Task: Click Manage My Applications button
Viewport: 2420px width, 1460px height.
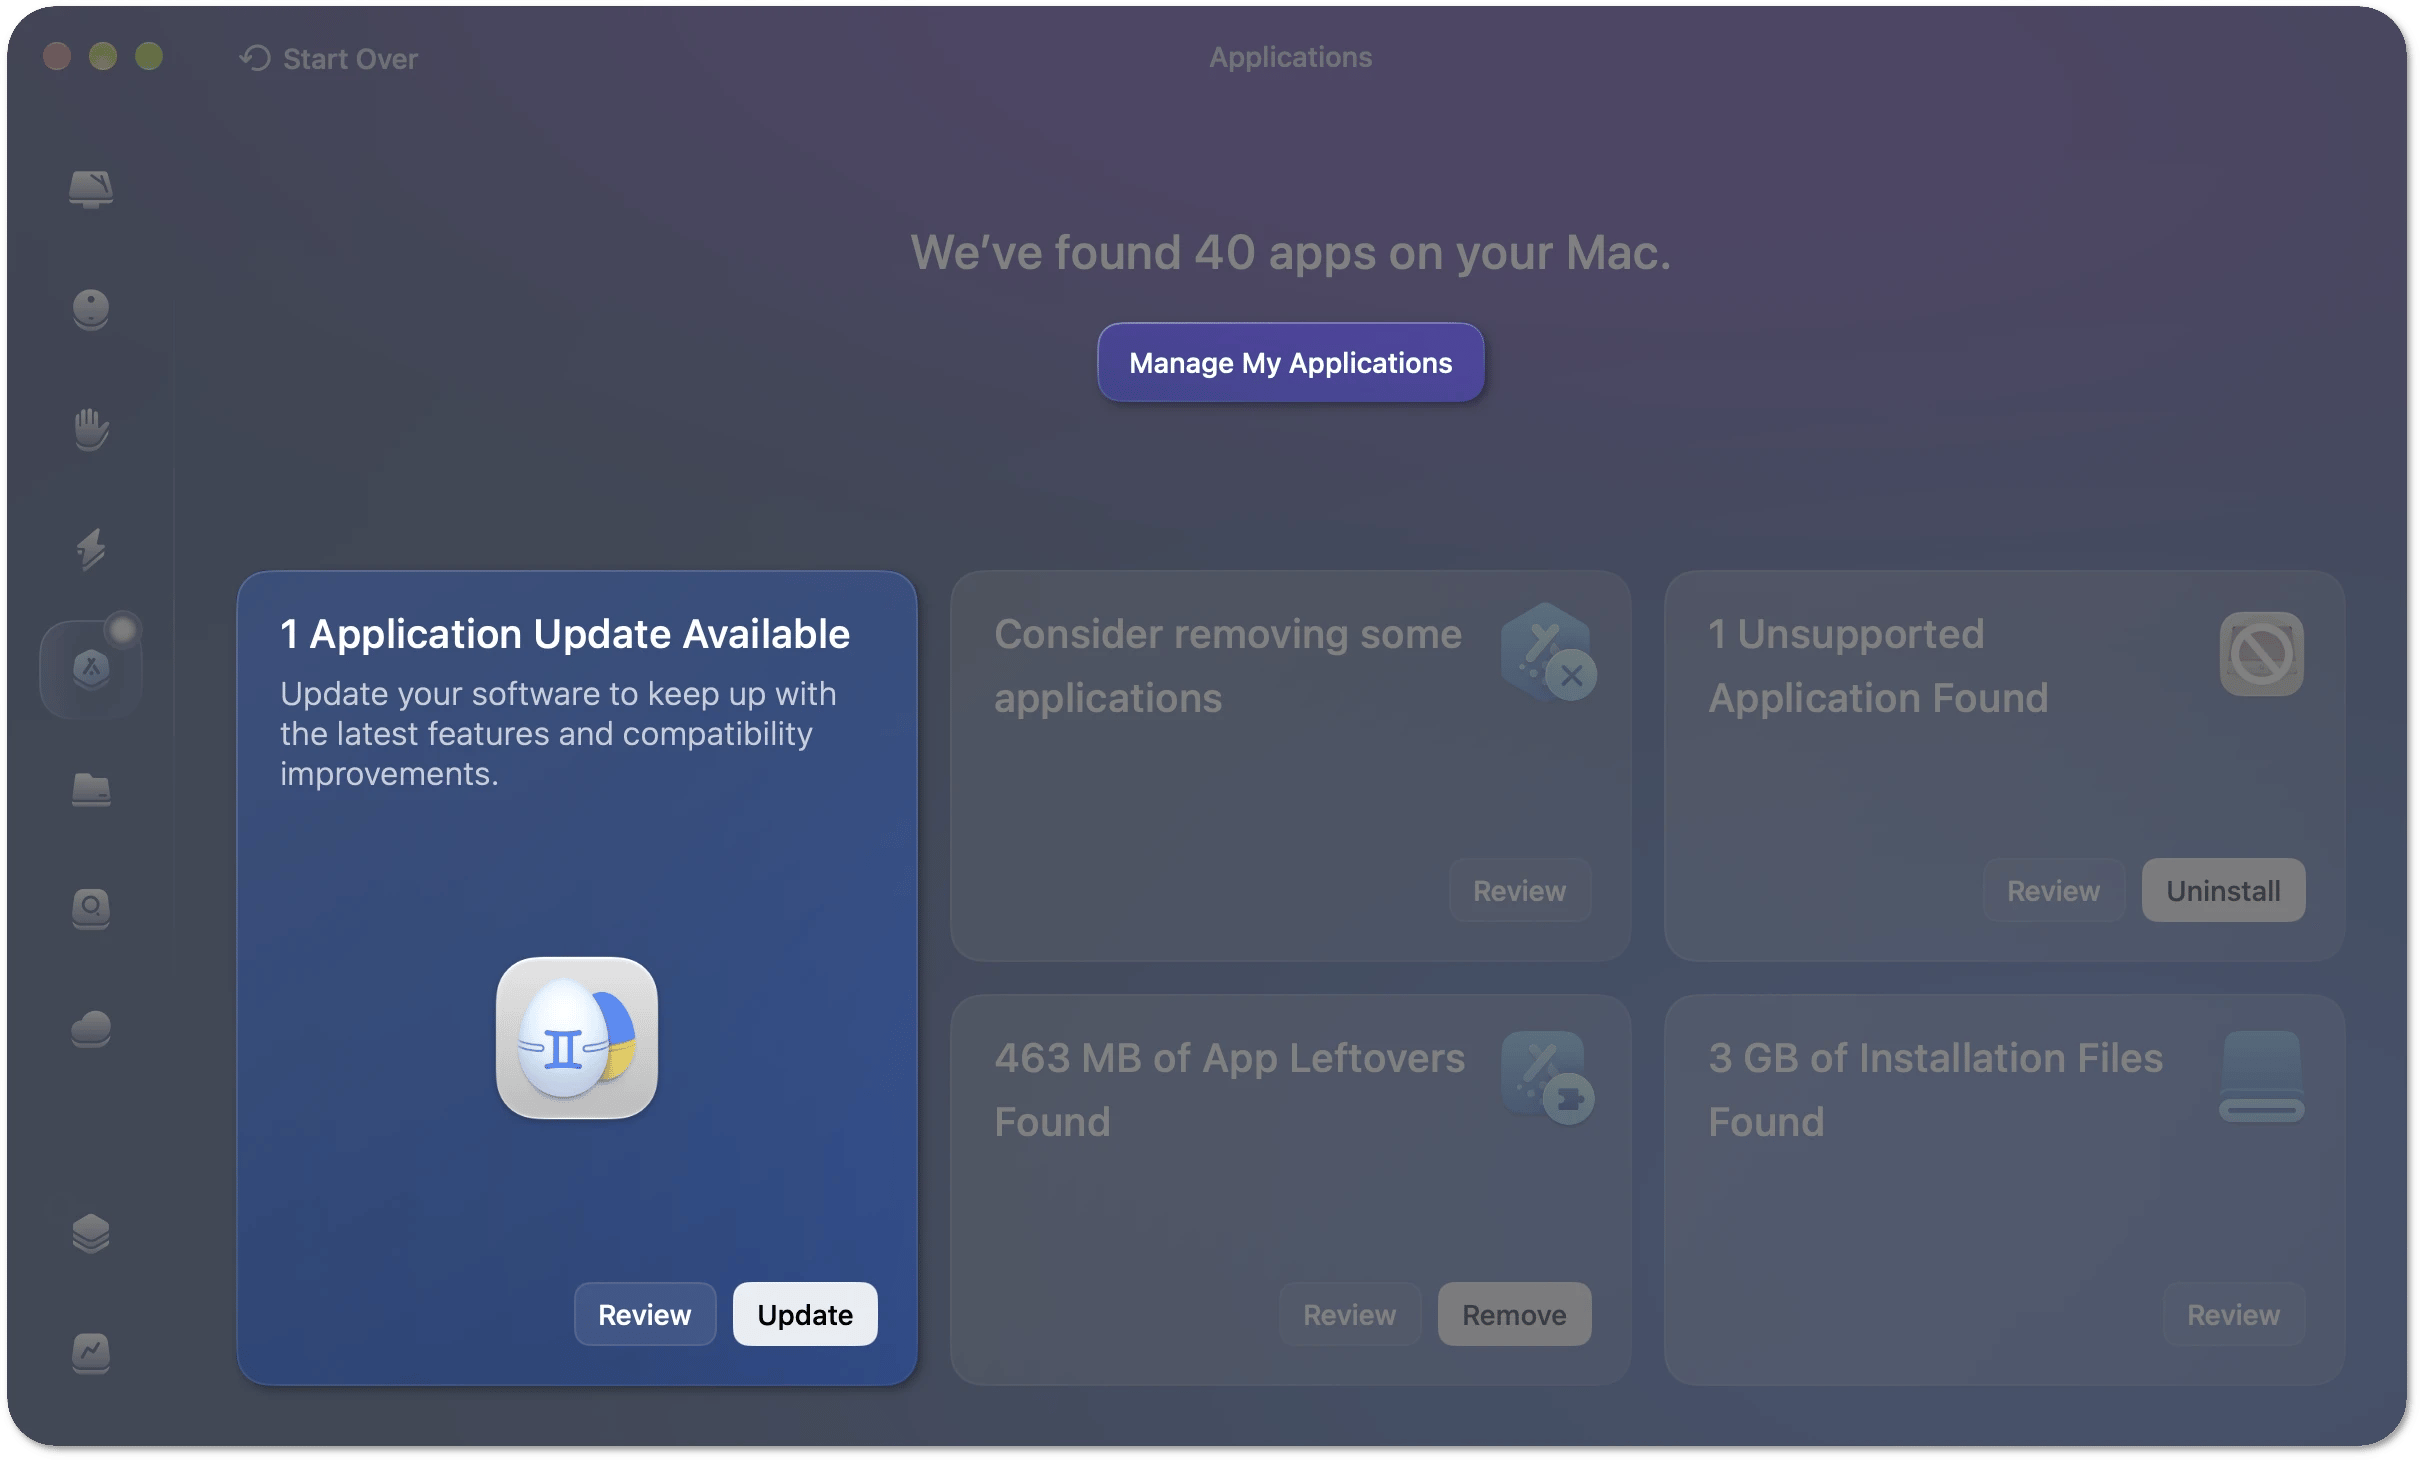Action: click(1290, 362)
